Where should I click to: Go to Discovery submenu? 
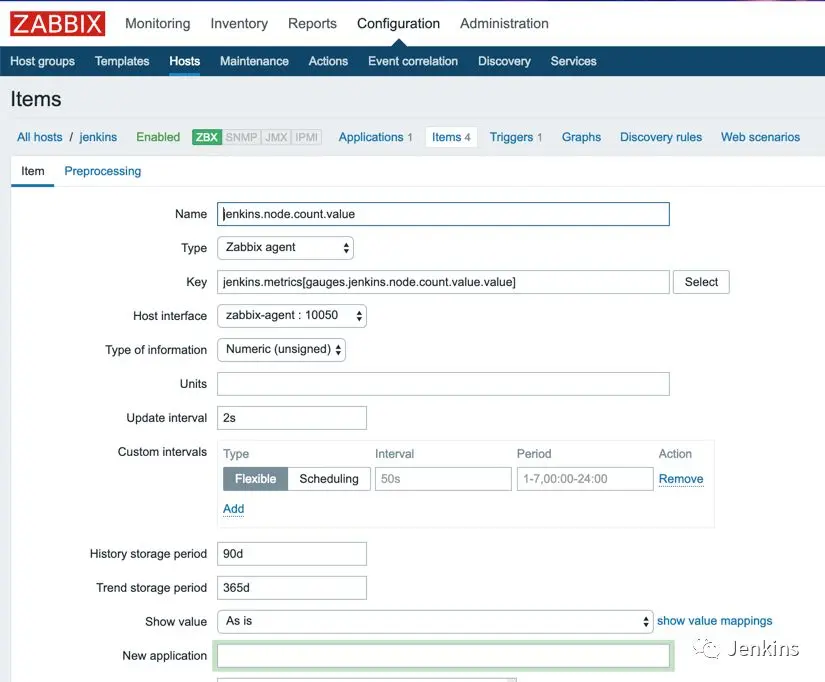tap(504, 61)
